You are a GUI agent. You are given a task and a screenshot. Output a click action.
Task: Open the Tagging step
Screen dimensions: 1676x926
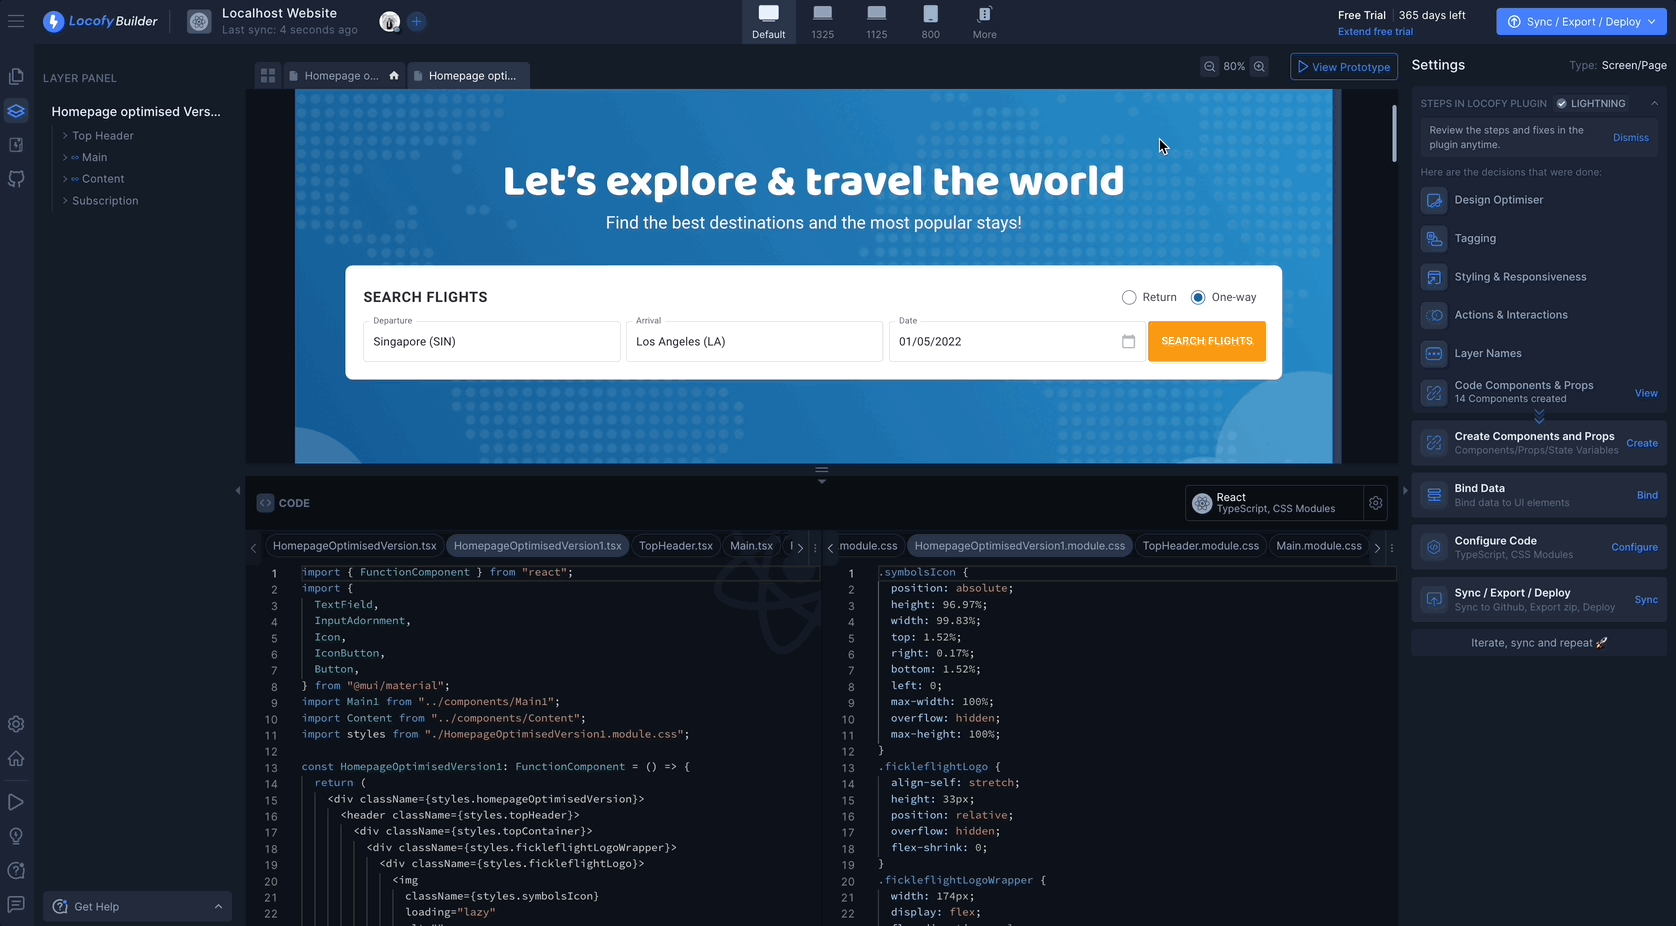pyautogui.click(x=1539, y=239)
